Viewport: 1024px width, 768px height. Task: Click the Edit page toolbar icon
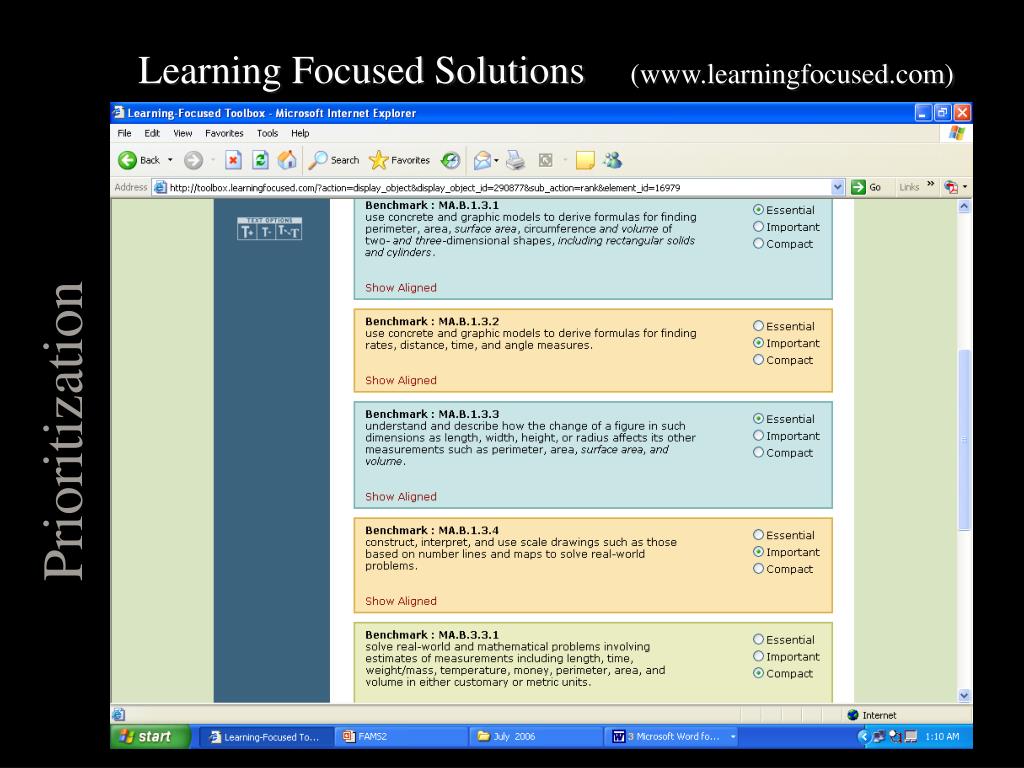click(545, 160)
